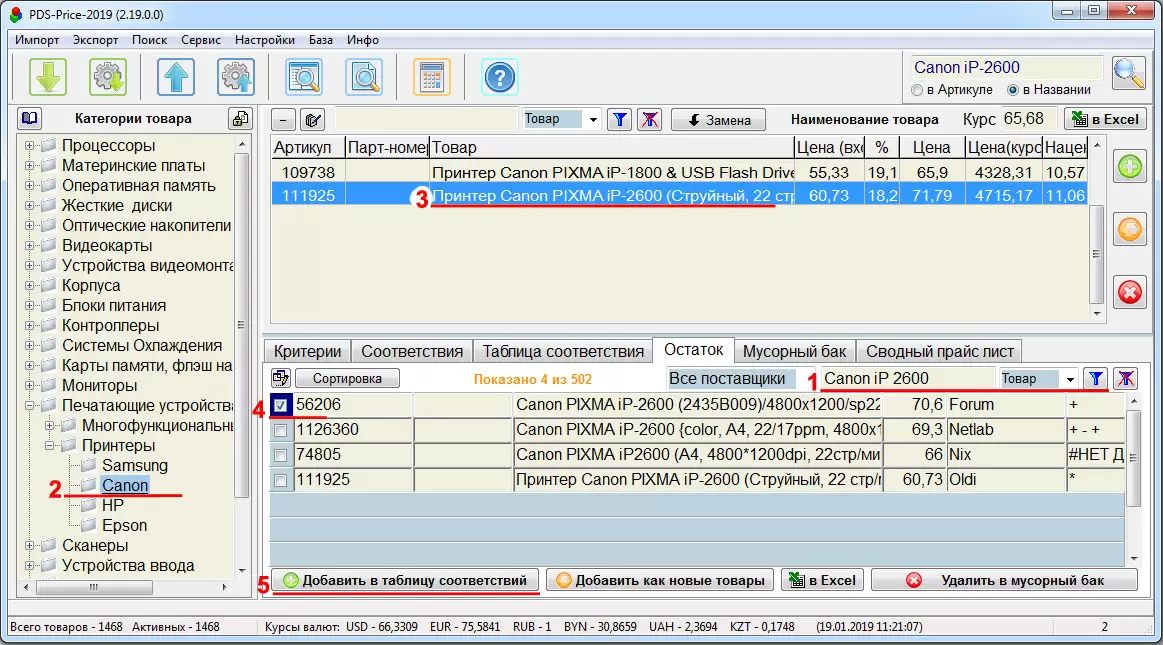
Task: Click the green download arrow import icon
Action: tap(48, 77)
